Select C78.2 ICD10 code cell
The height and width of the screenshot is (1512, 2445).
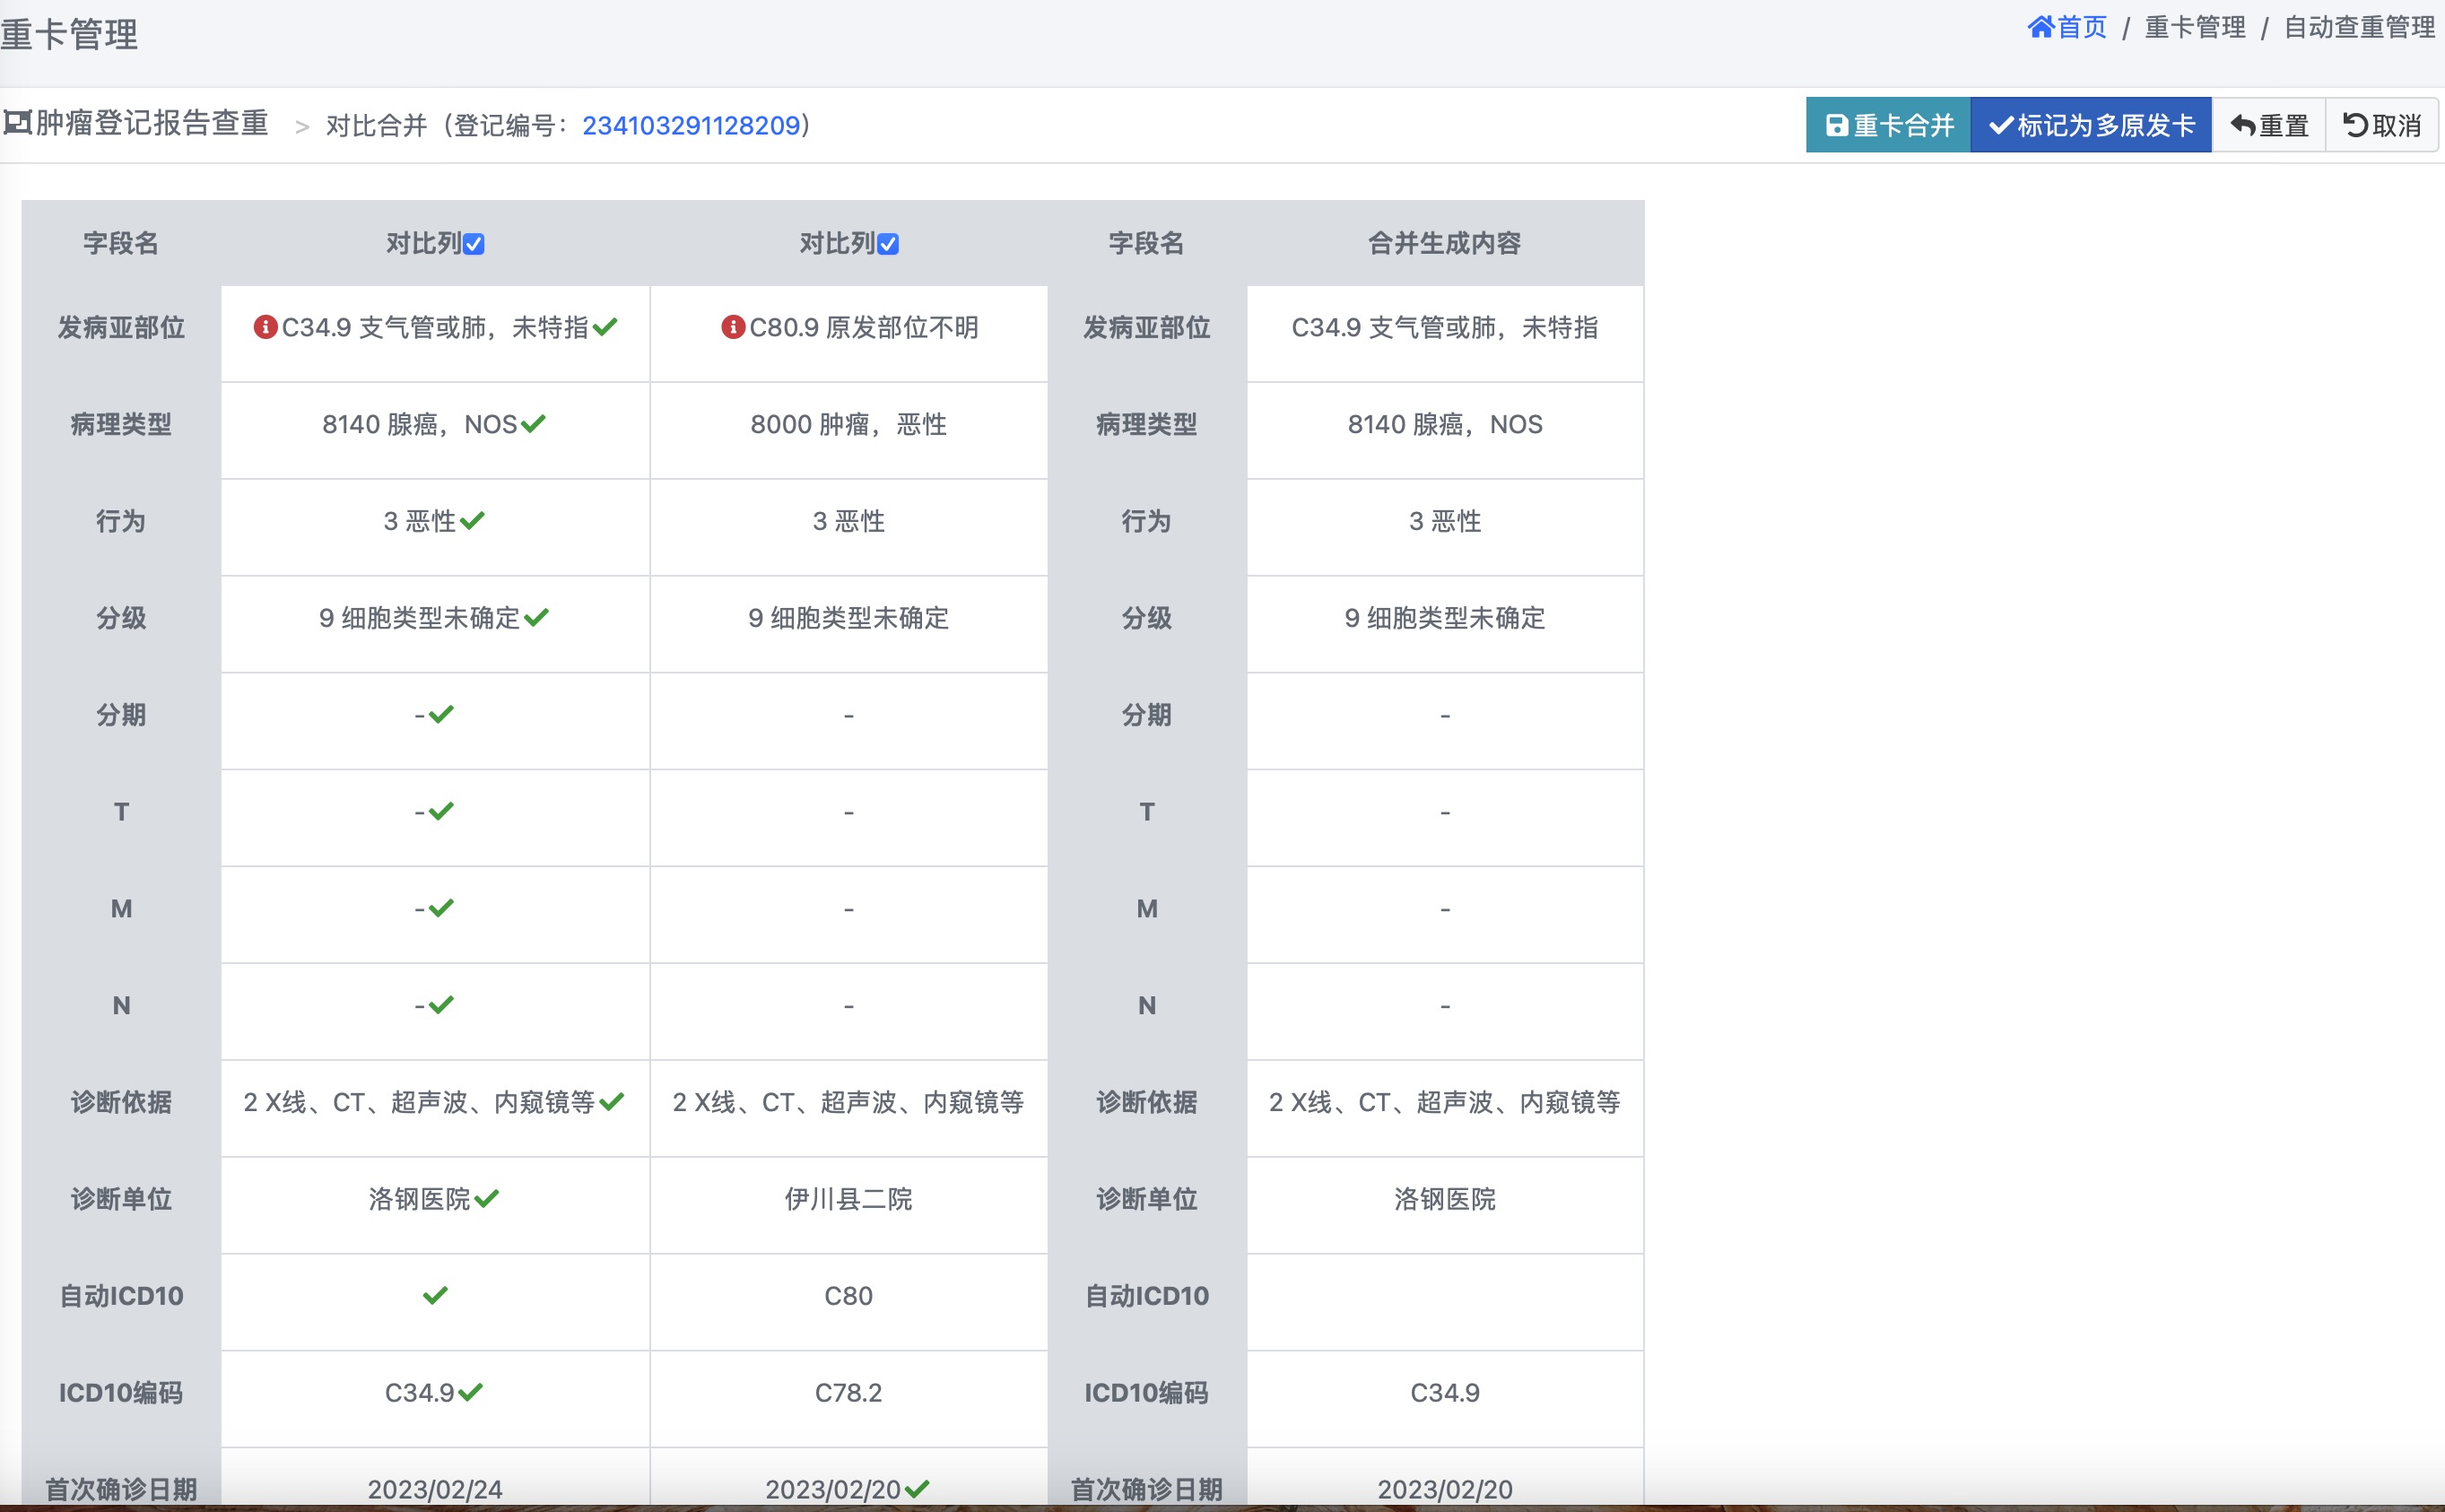848,1392
